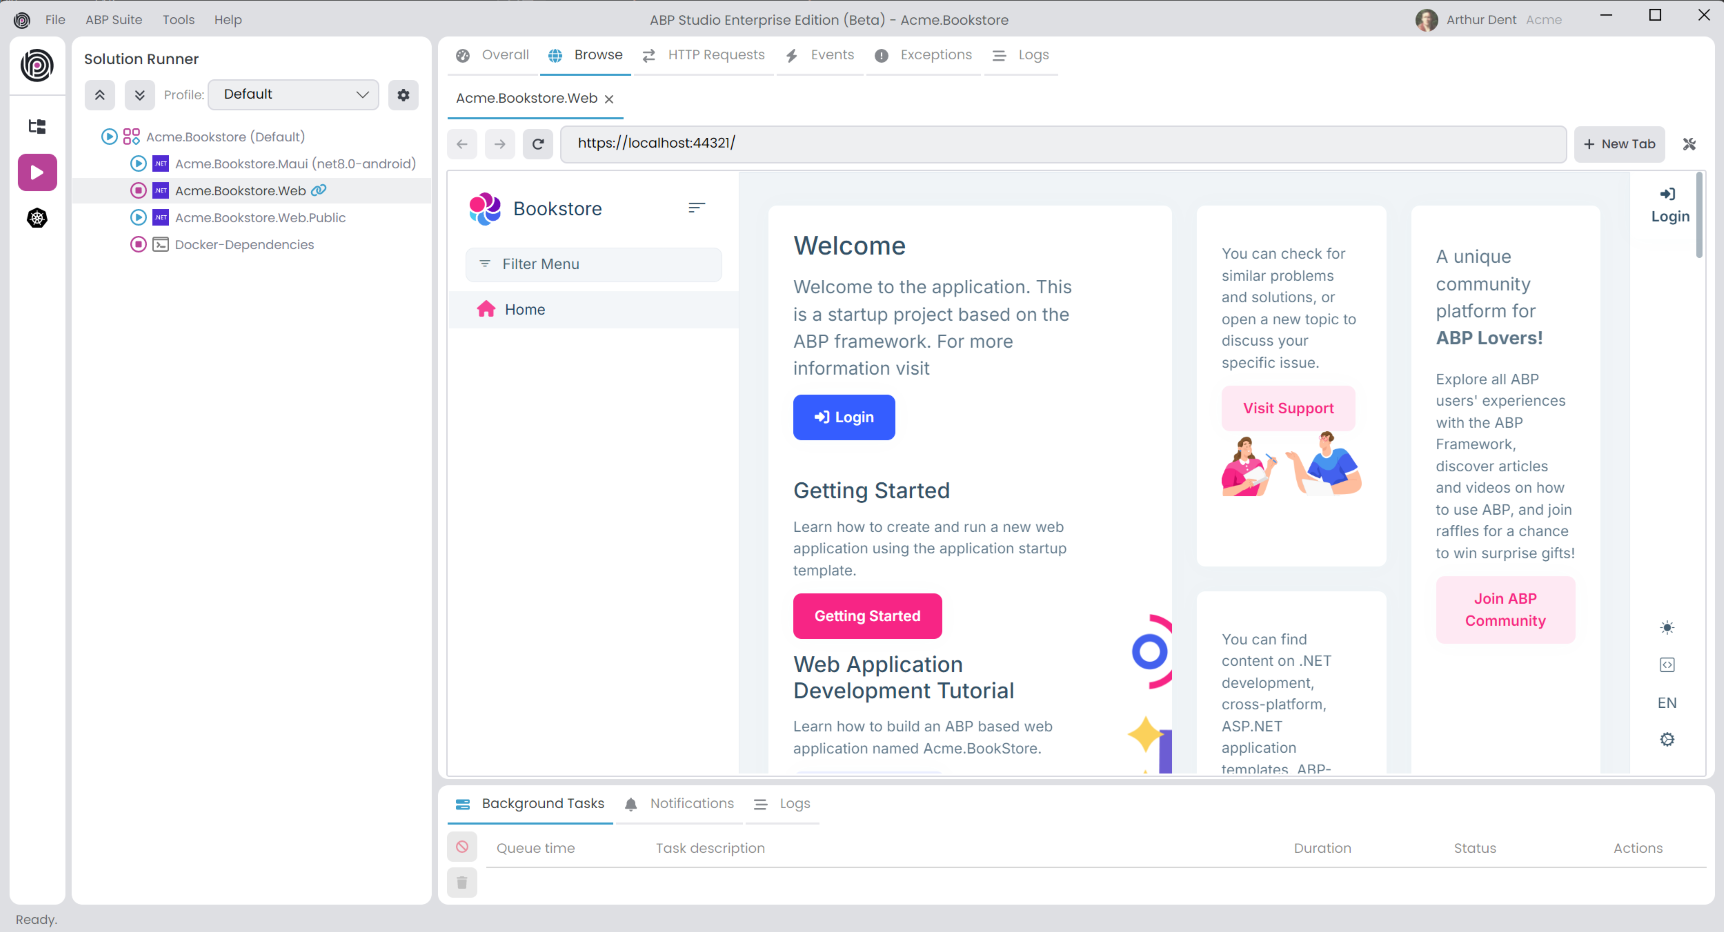Click the pink Getting Started button
The width and height of the screenshot is (1724, 932).
(x=867, y=616)
